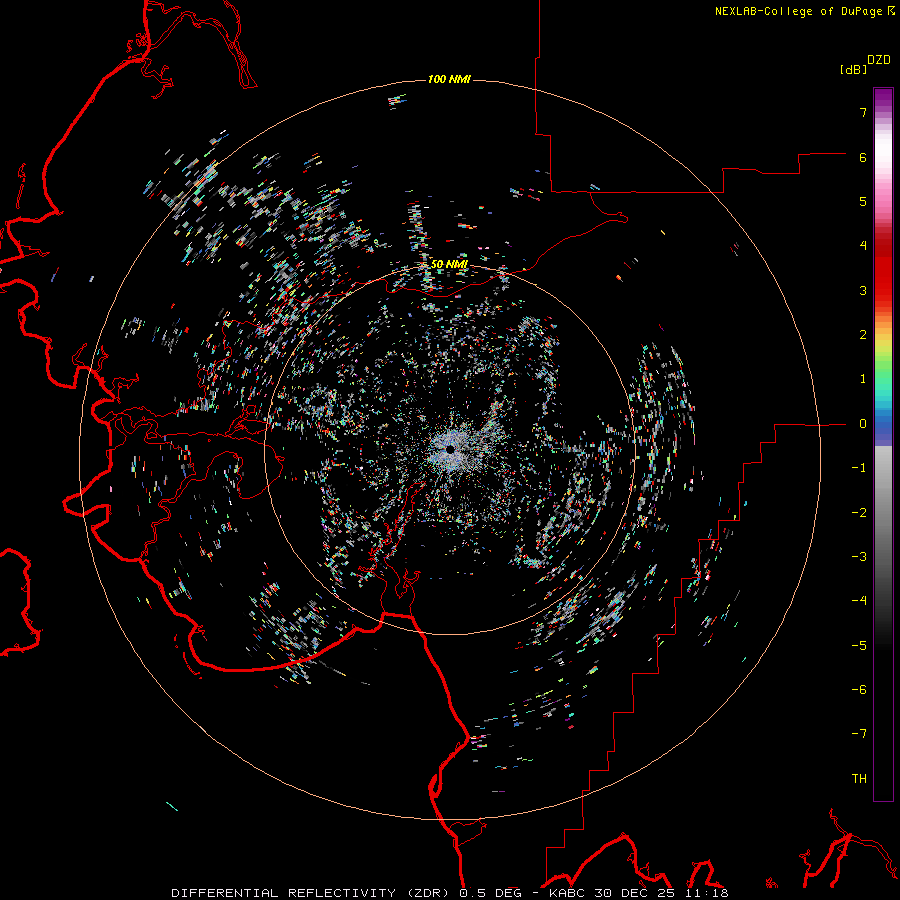This screenshot has width=900, height=900.
Task: Click the -4 value on the dB scale
Action: [859, 601]
